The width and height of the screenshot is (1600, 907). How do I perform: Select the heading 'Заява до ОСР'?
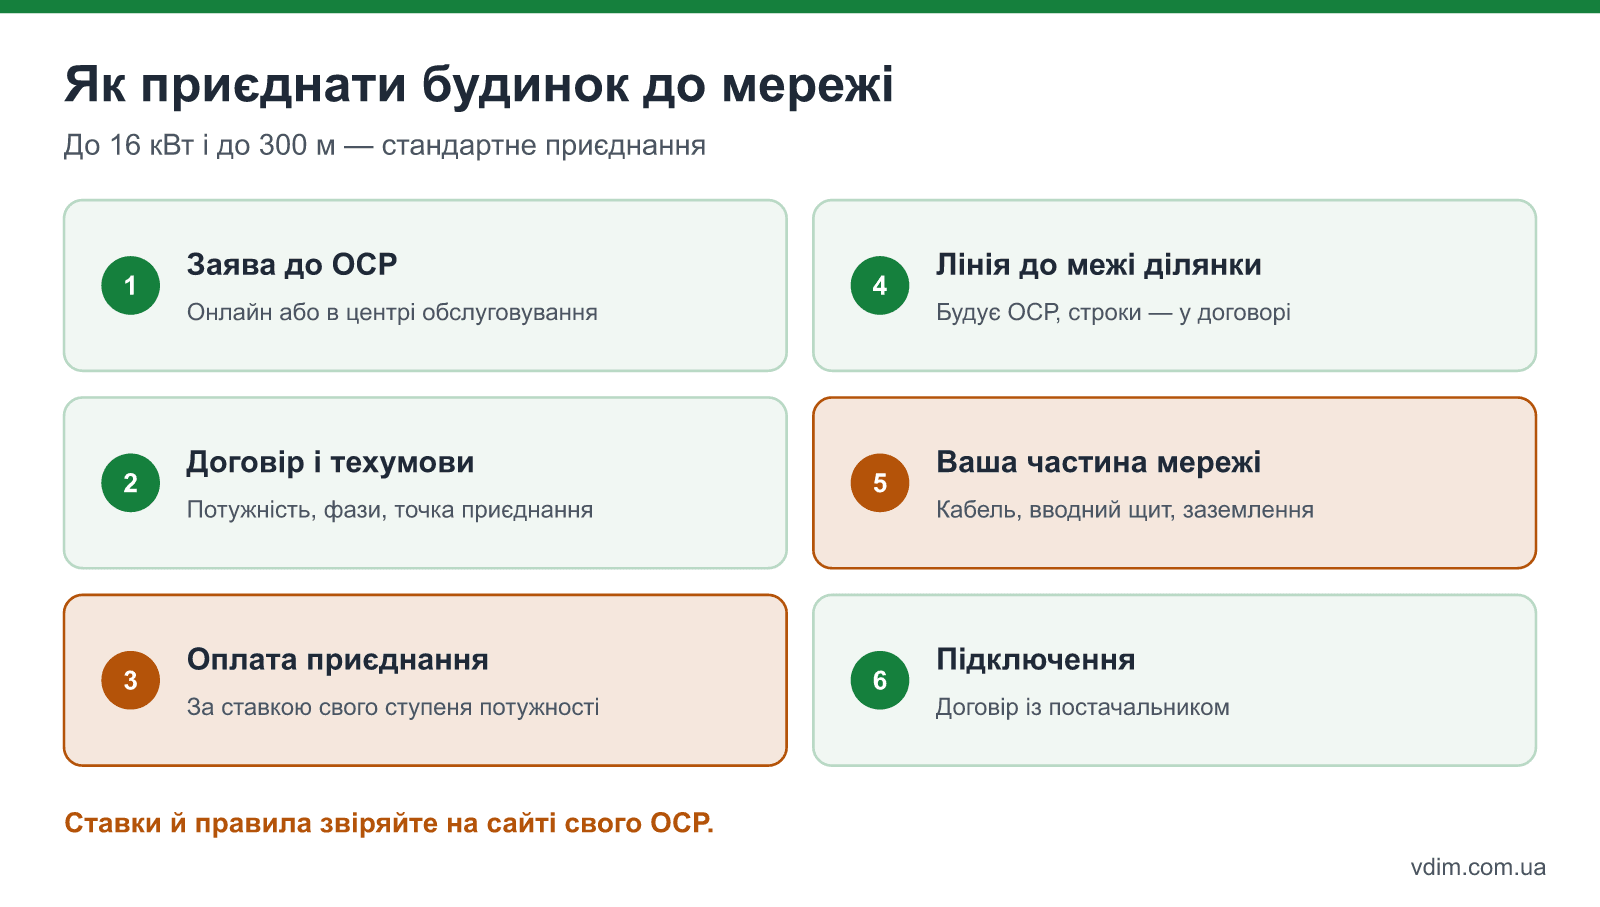tap(292, 265)
